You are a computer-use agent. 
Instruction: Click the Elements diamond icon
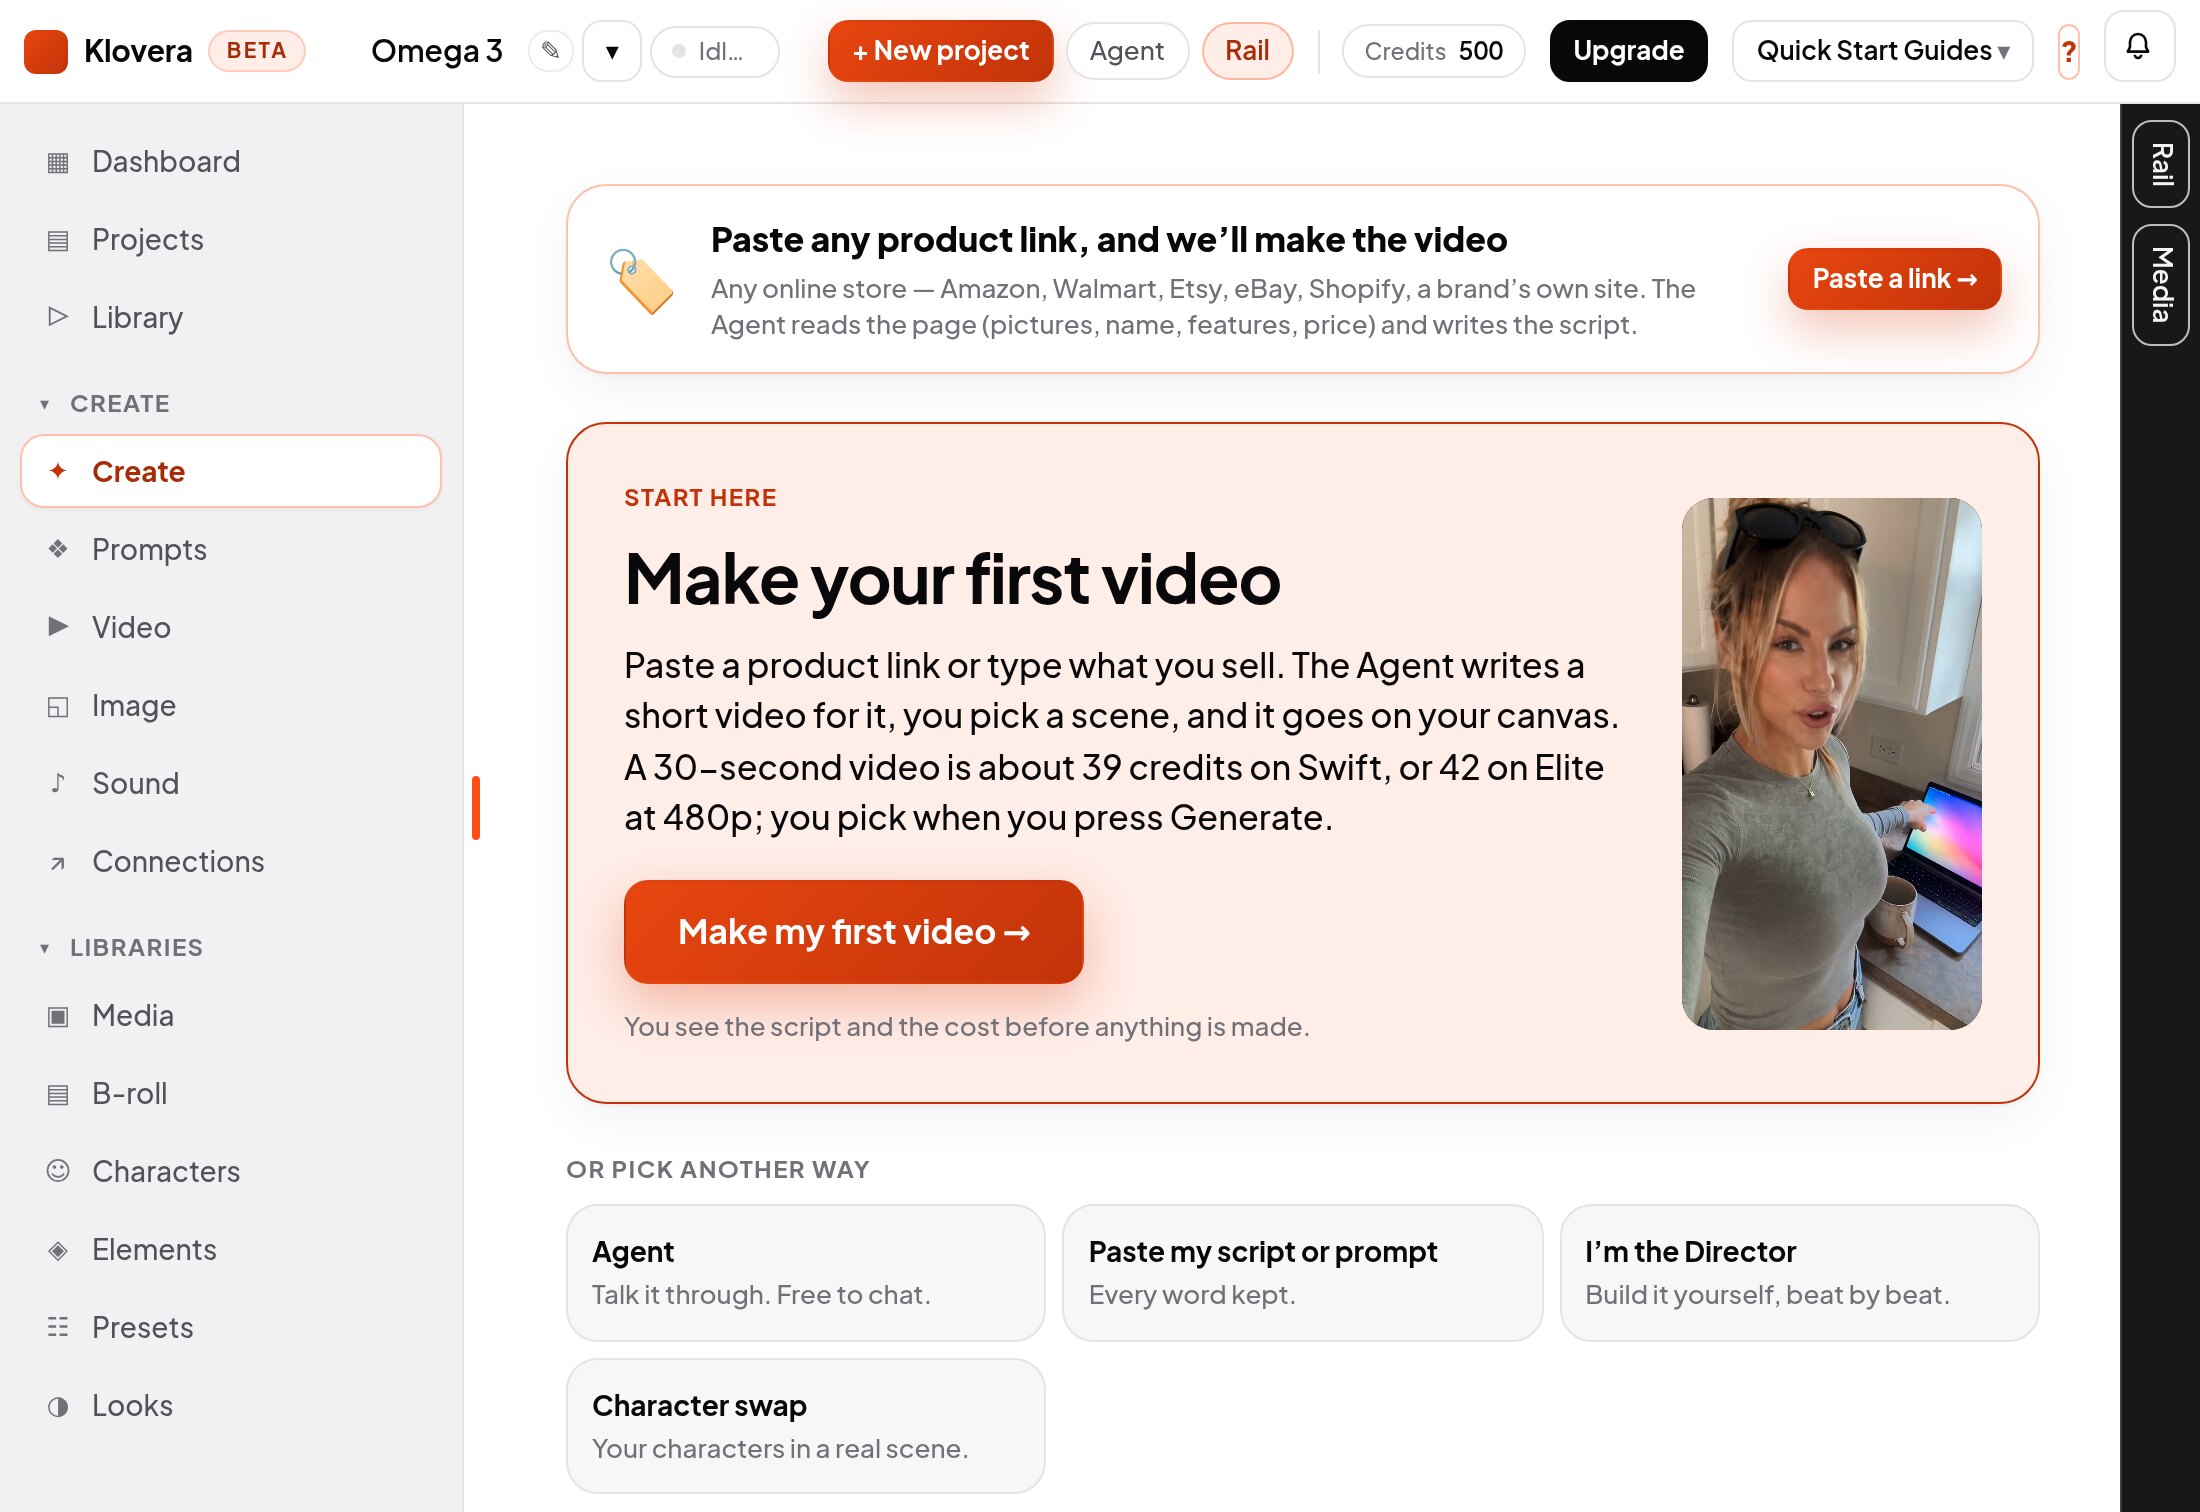pos(58,1250)
